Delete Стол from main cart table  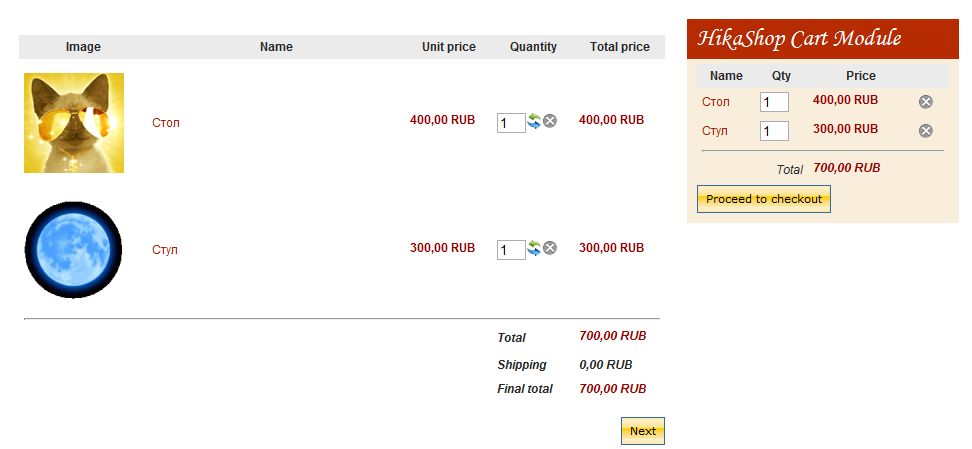(x=550, y=121)
